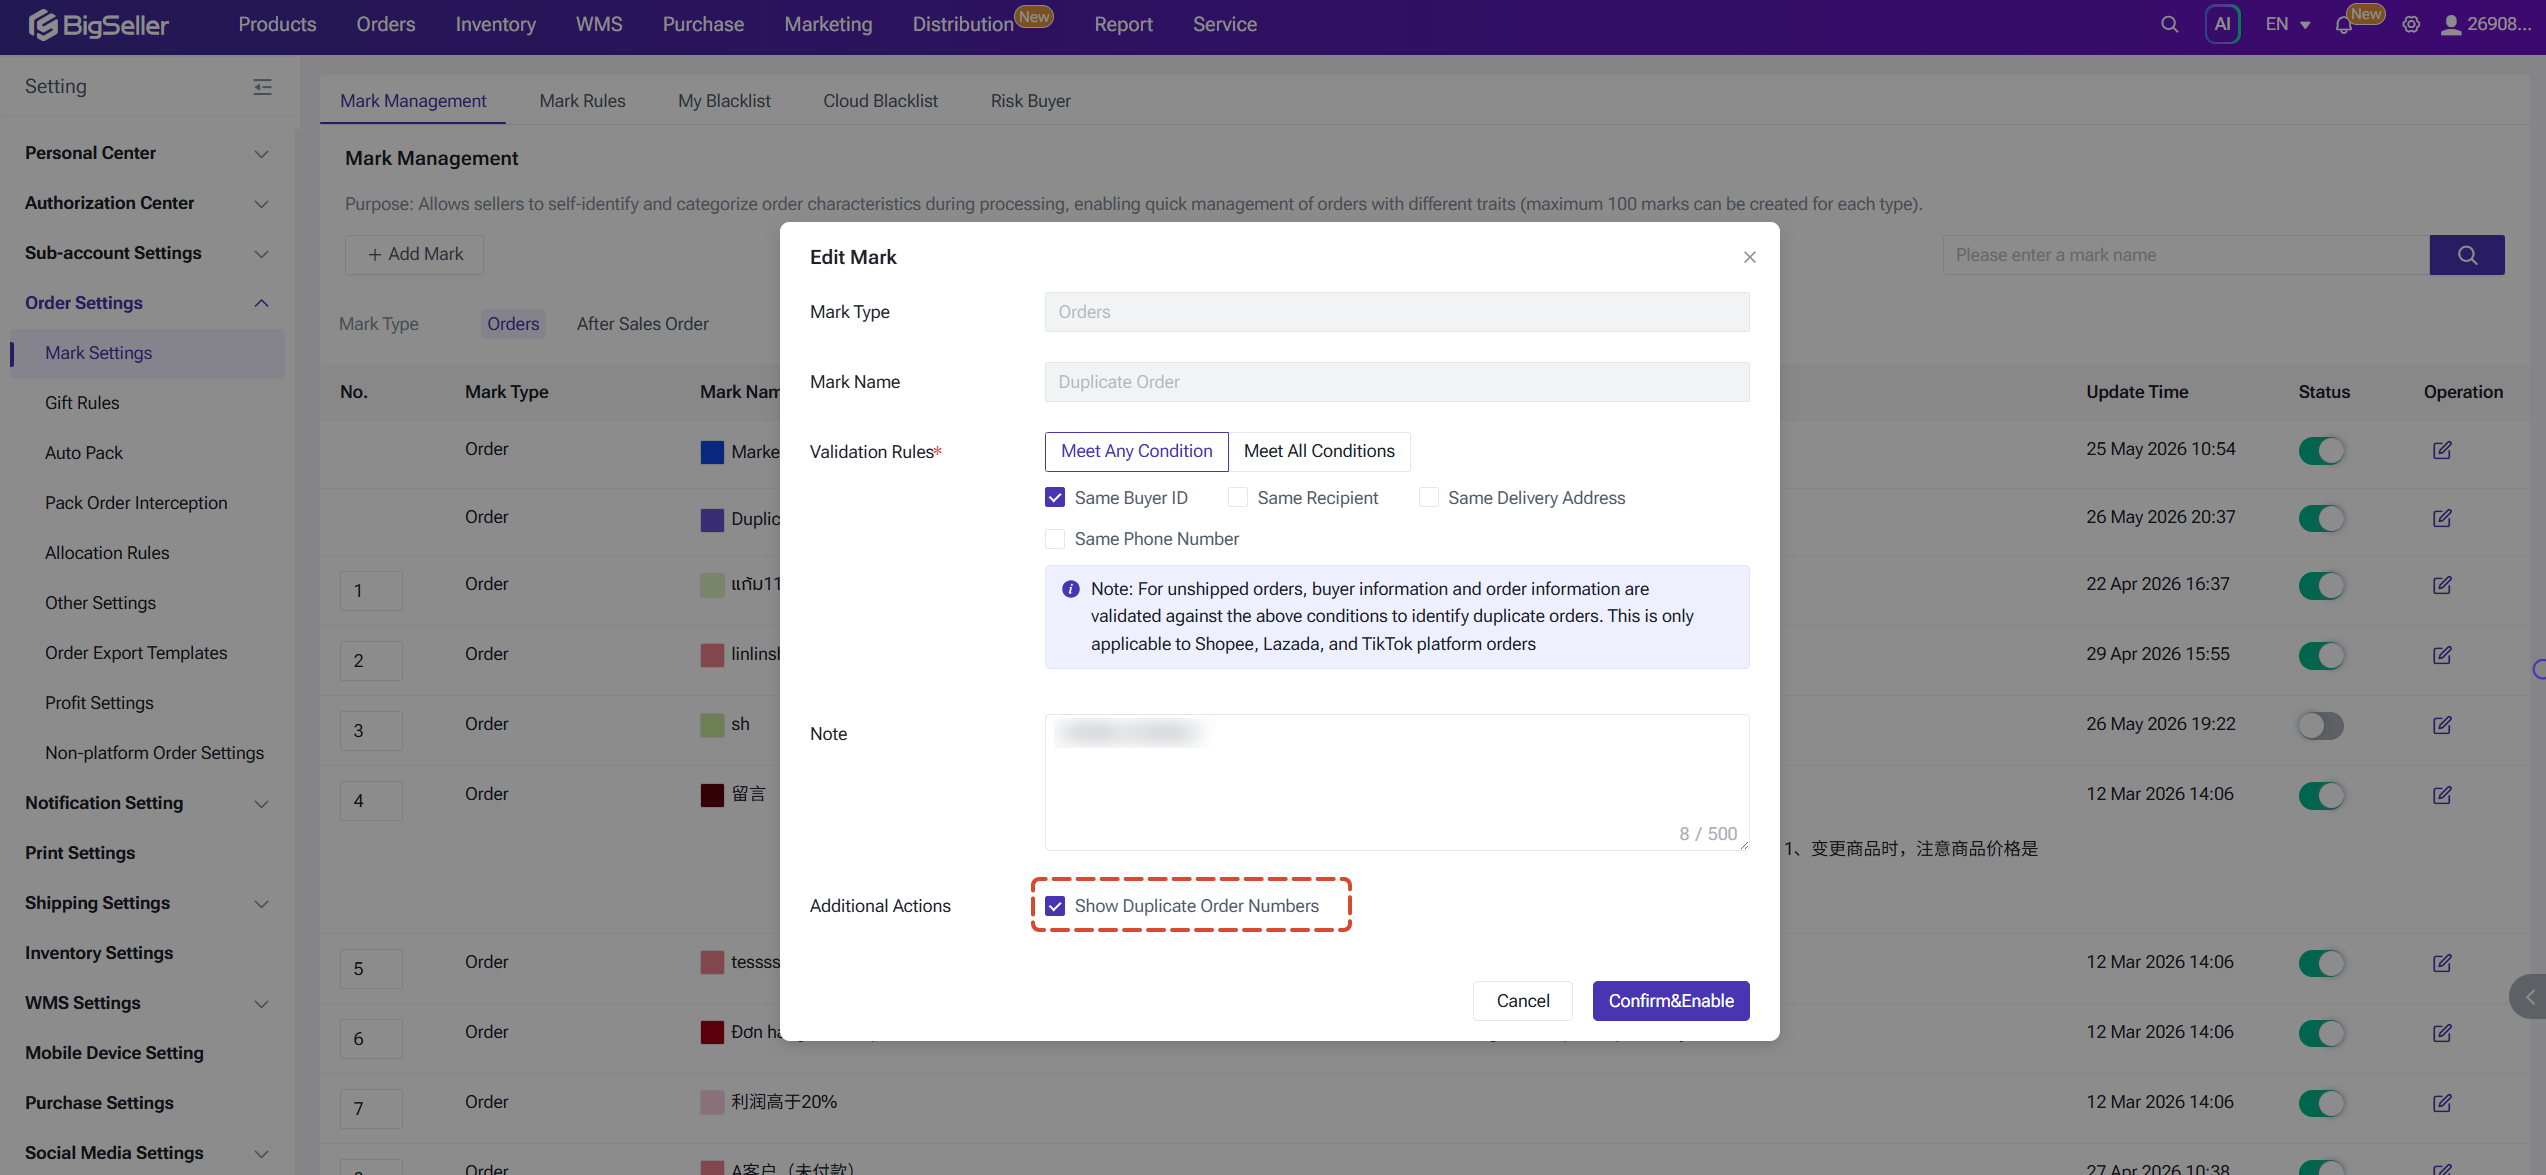Open Gift Rules in sidebar
This screenshot has width=2546, height=1175.
click(82, 403)
